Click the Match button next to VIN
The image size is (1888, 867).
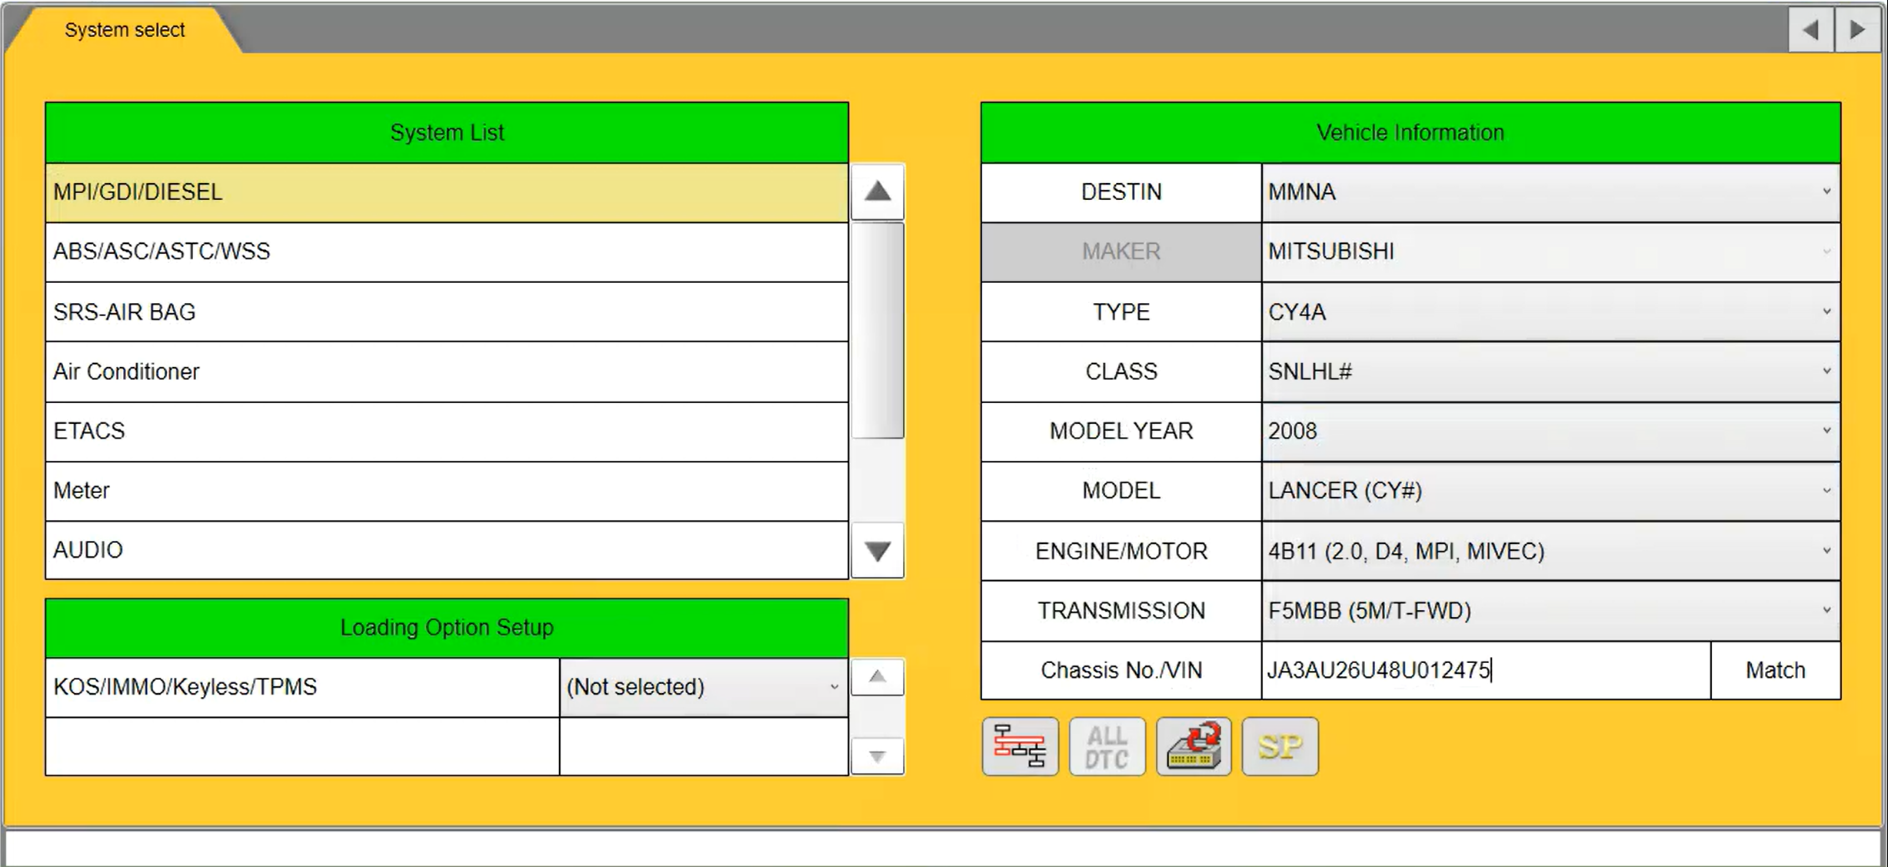pos(1775,670)
